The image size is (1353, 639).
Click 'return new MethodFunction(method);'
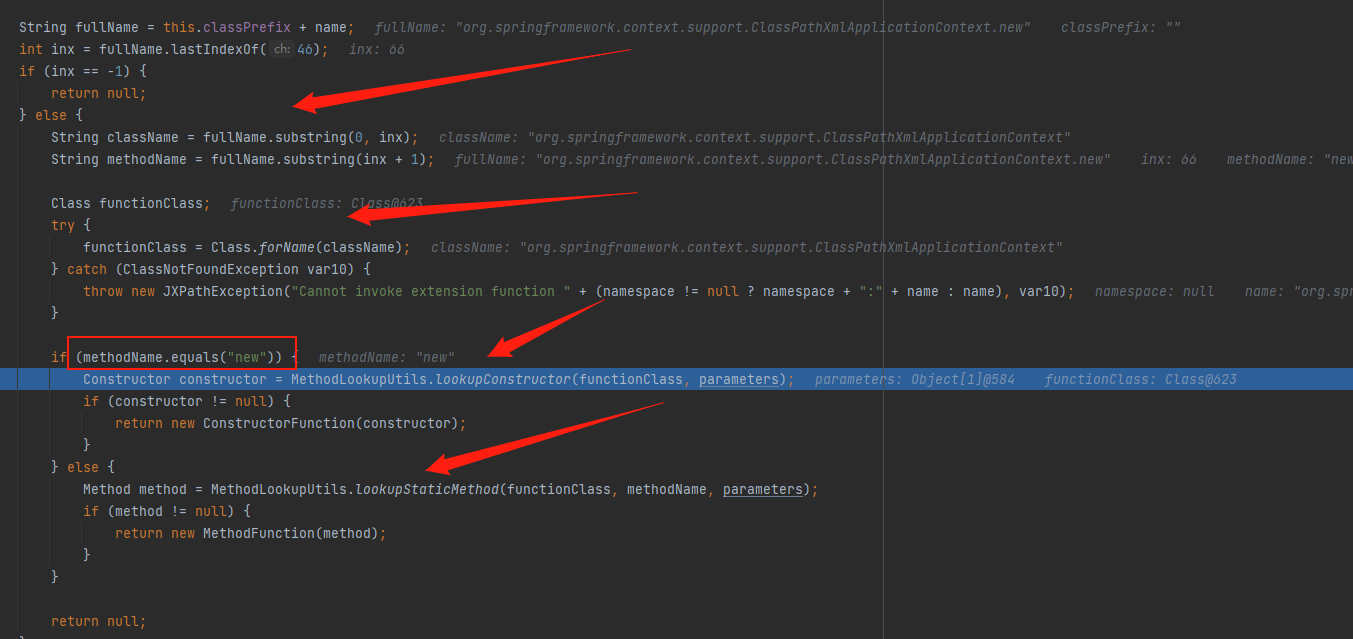(x=251, y=533)
